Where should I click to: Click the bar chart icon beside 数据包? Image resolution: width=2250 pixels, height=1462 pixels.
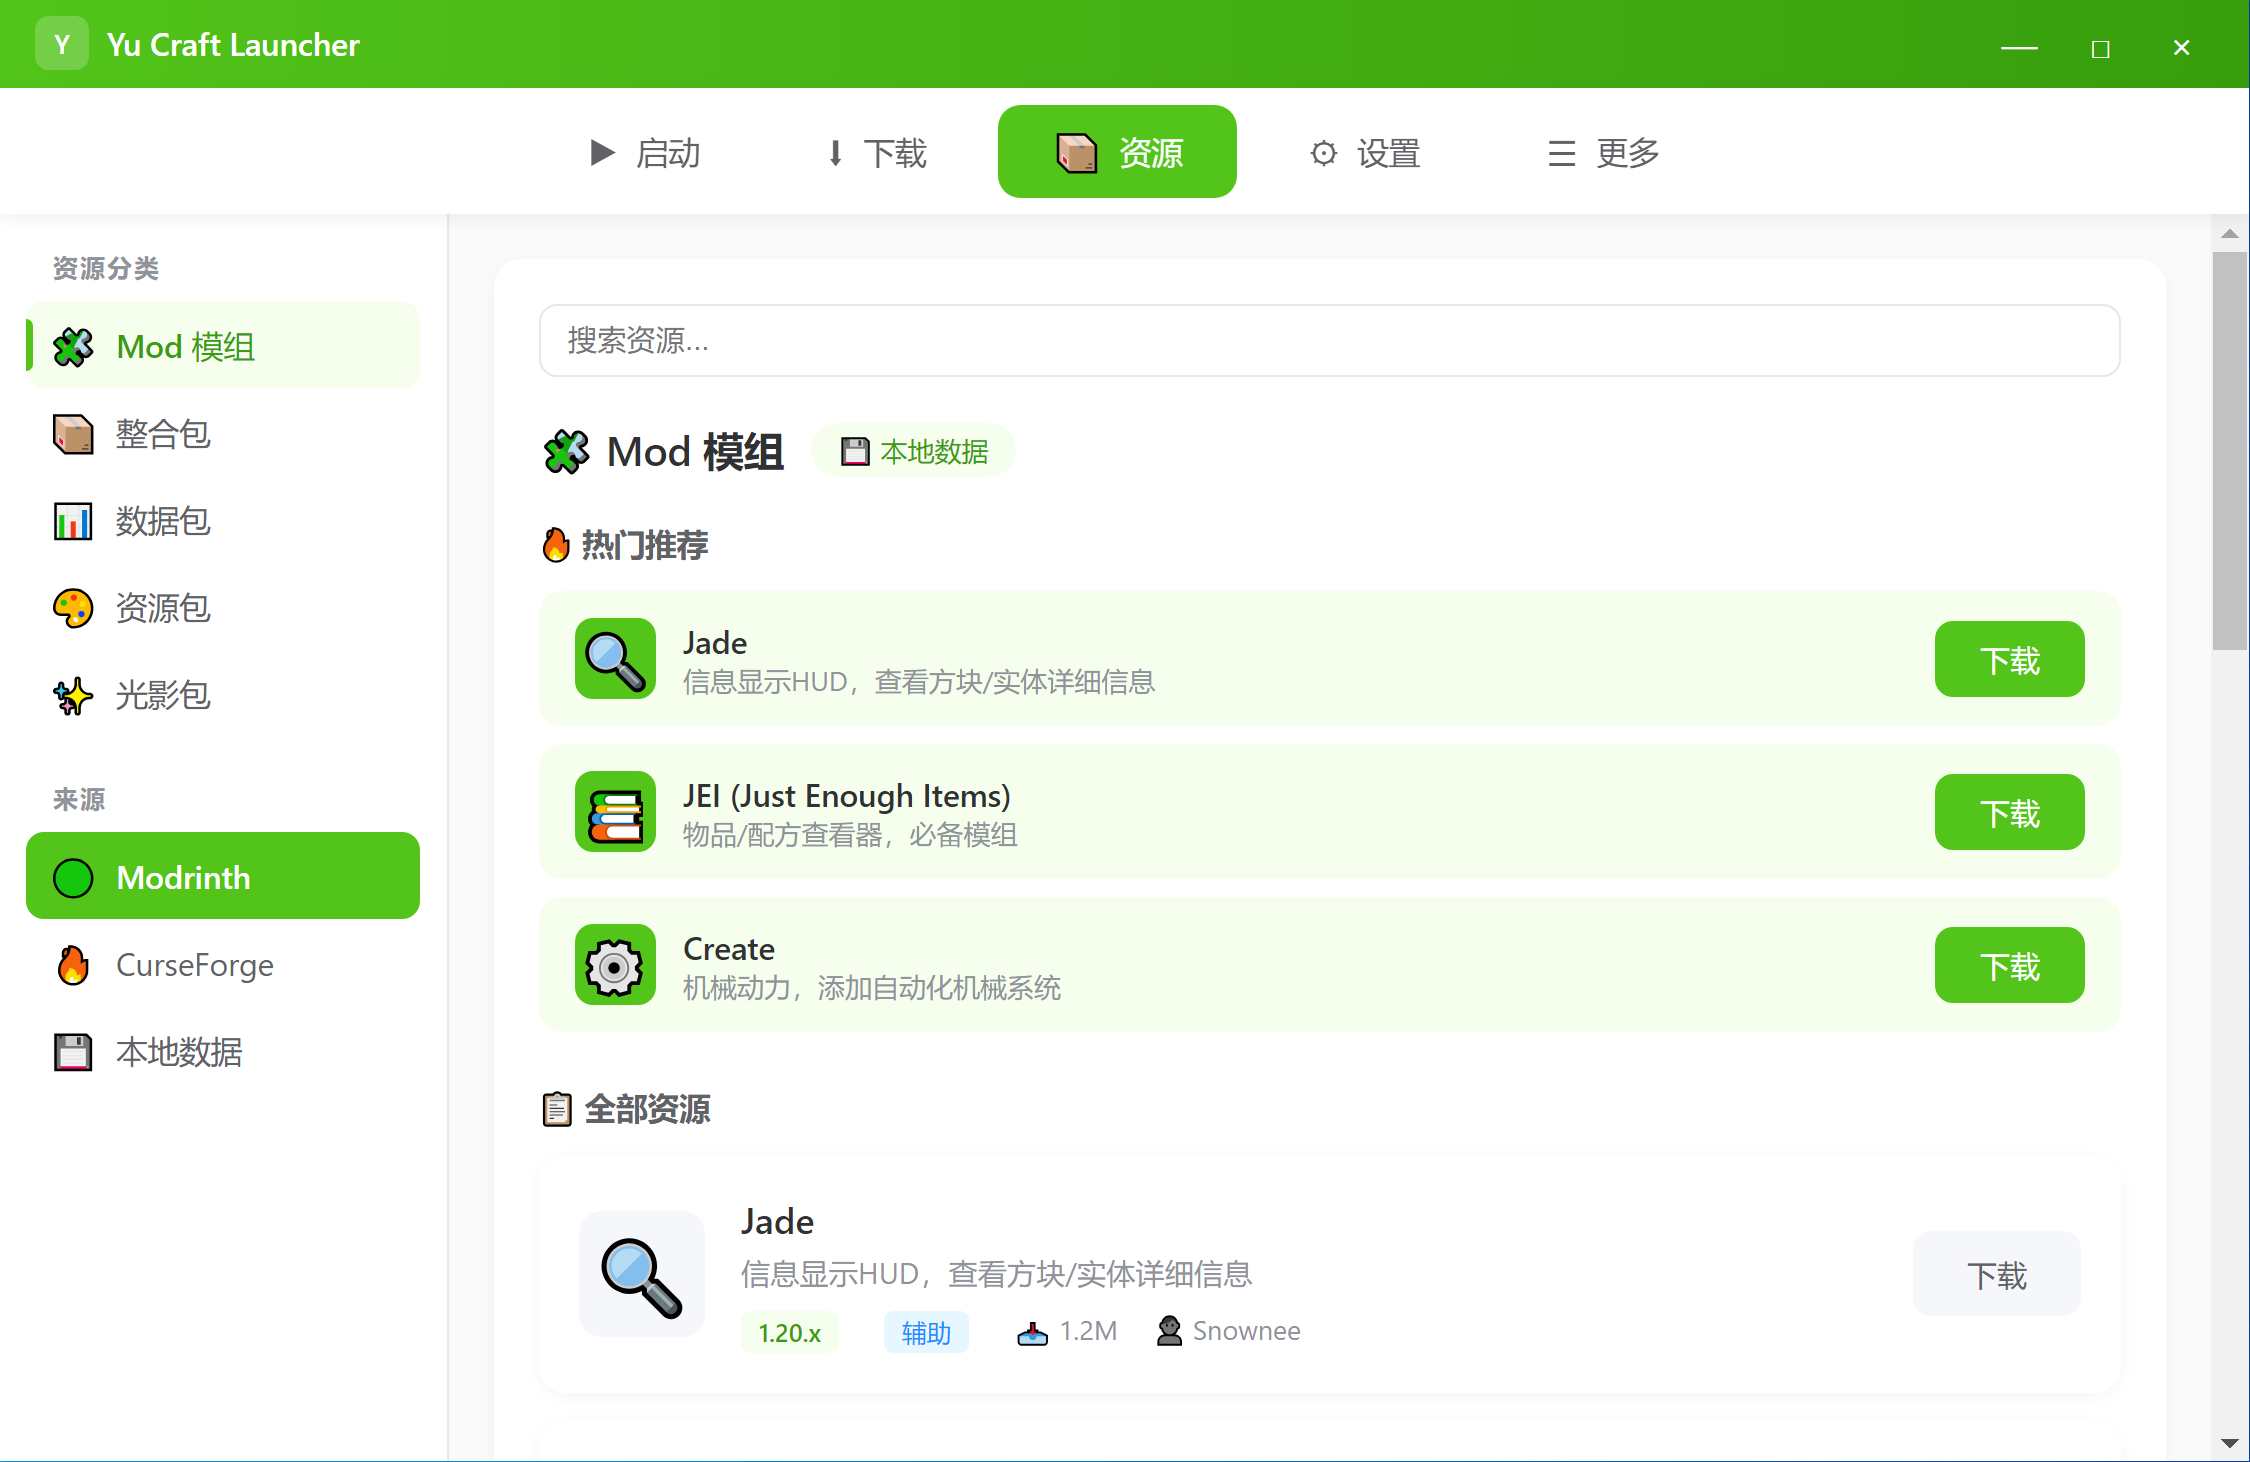pyautogui.click(x=73, y=521)
